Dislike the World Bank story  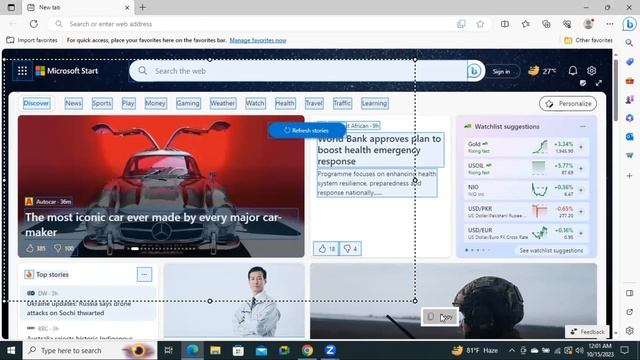click(350, 249)
